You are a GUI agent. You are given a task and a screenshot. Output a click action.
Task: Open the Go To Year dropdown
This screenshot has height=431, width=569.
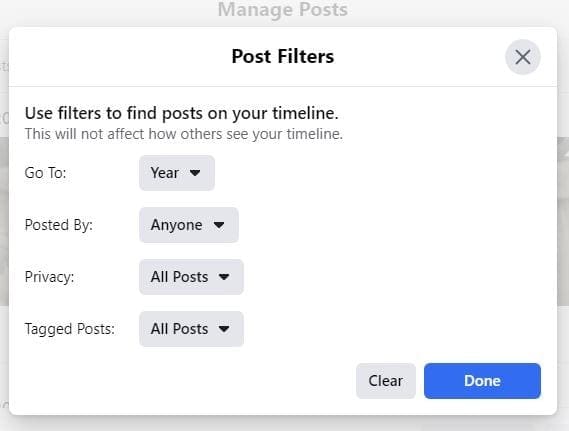(x=177, y=173)
